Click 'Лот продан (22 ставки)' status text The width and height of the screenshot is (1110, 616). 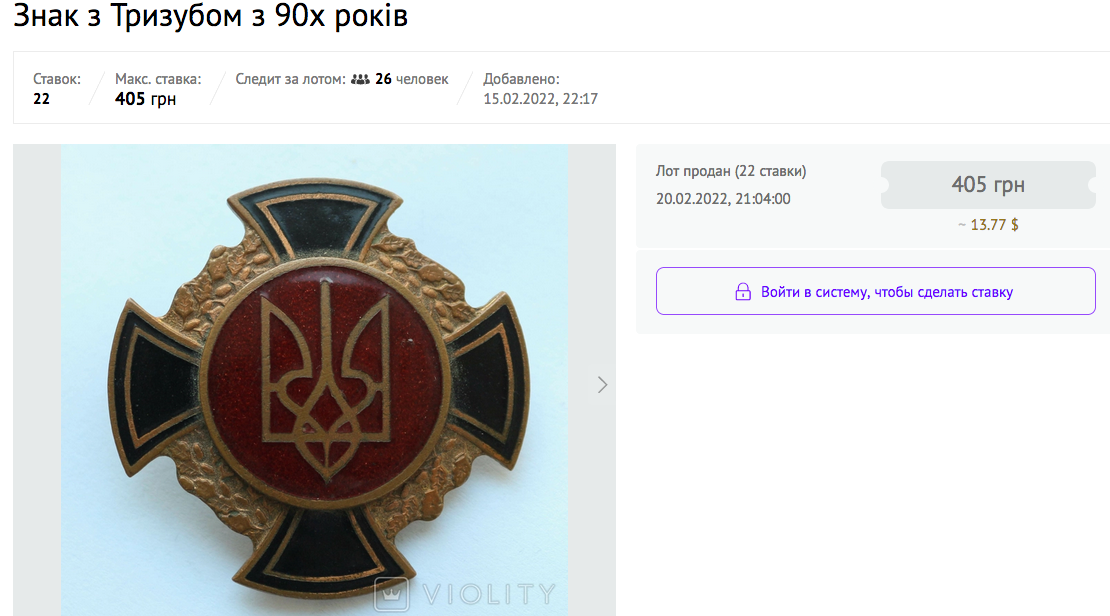(731, 171)
